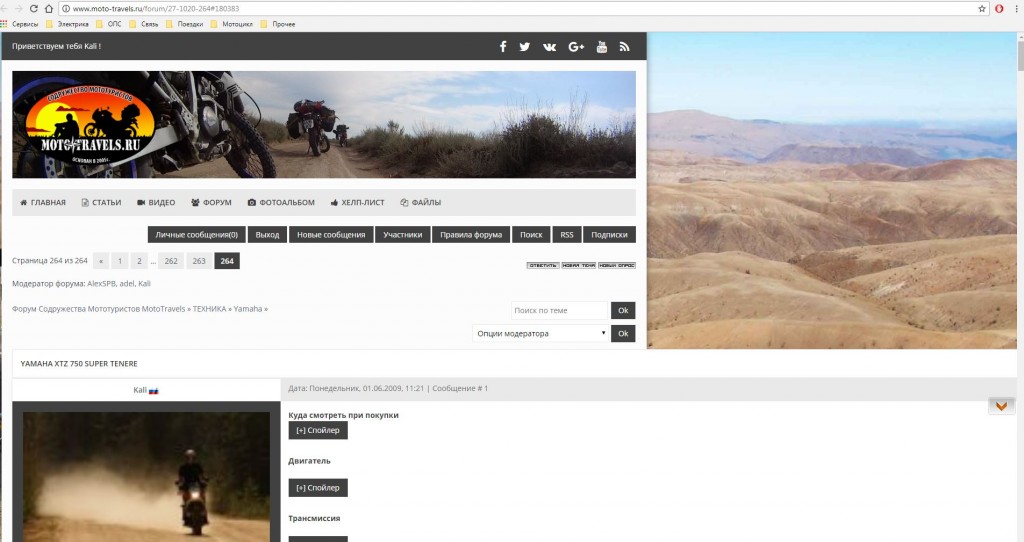Open the ГЛАВНАЯ menu item

coord(43,202)
